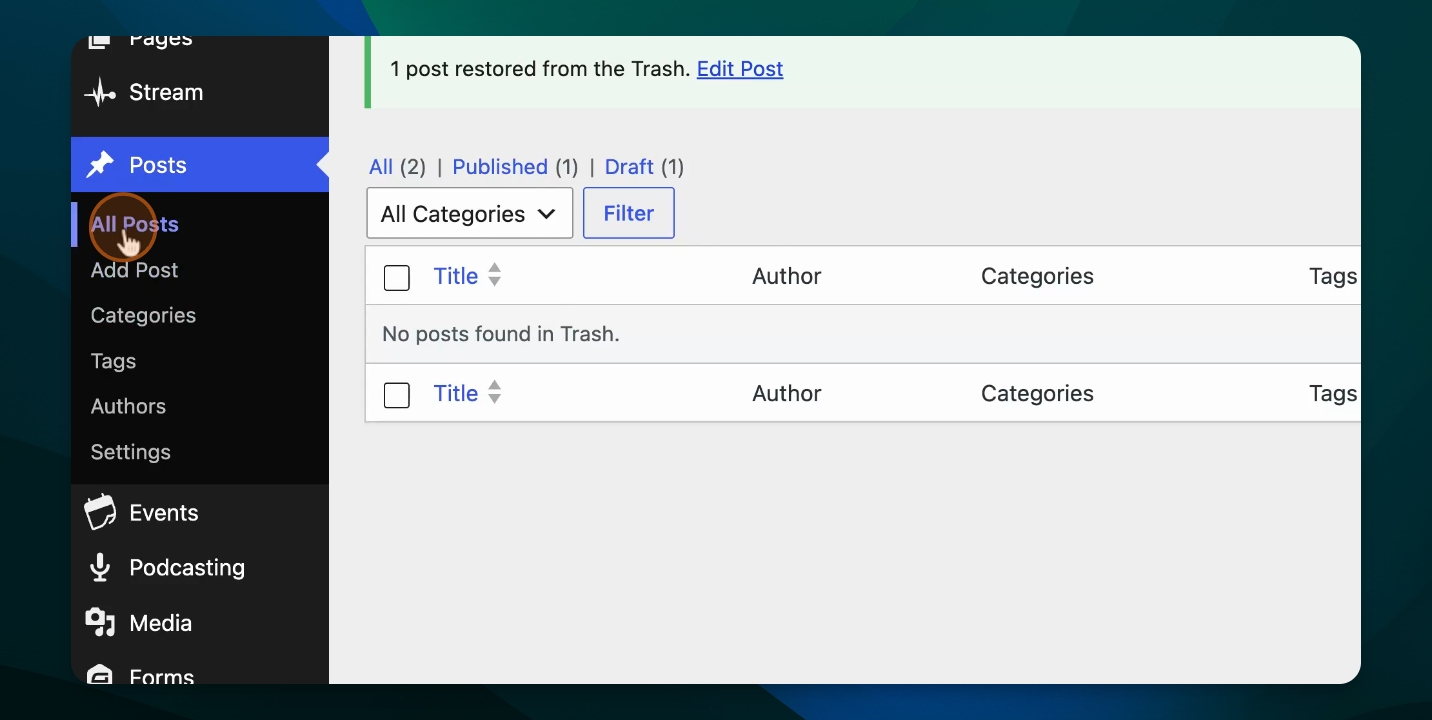Click the bottom Title column header link

(x=456, y=393)
